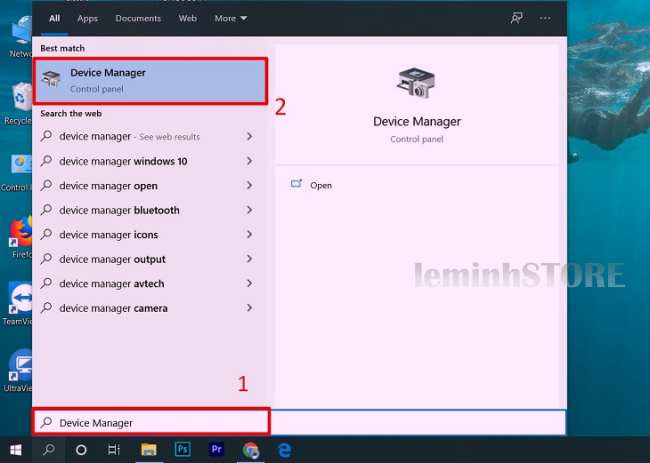Select the Recycle Bin desktop icon
The width and height of the screenshot is (650, 463).
[x=19, y=104]
